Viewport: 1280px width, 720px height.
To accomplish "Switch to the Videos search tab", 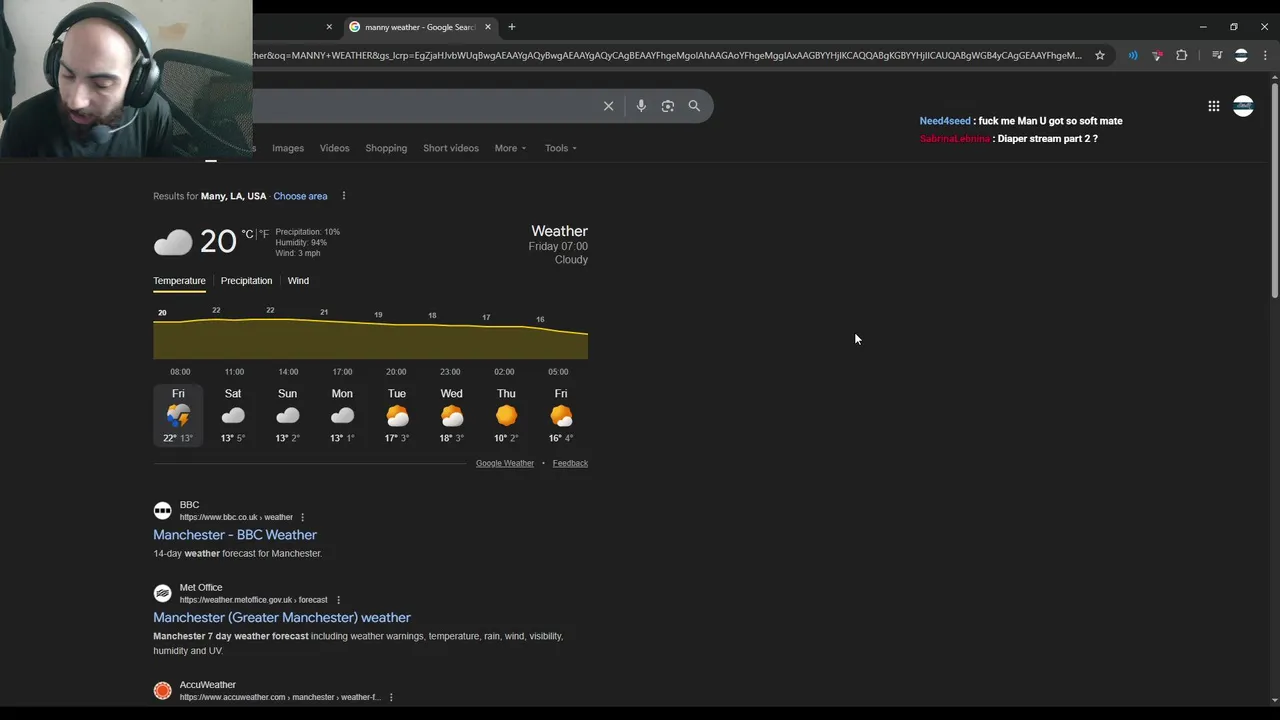I will coord(334,148).
